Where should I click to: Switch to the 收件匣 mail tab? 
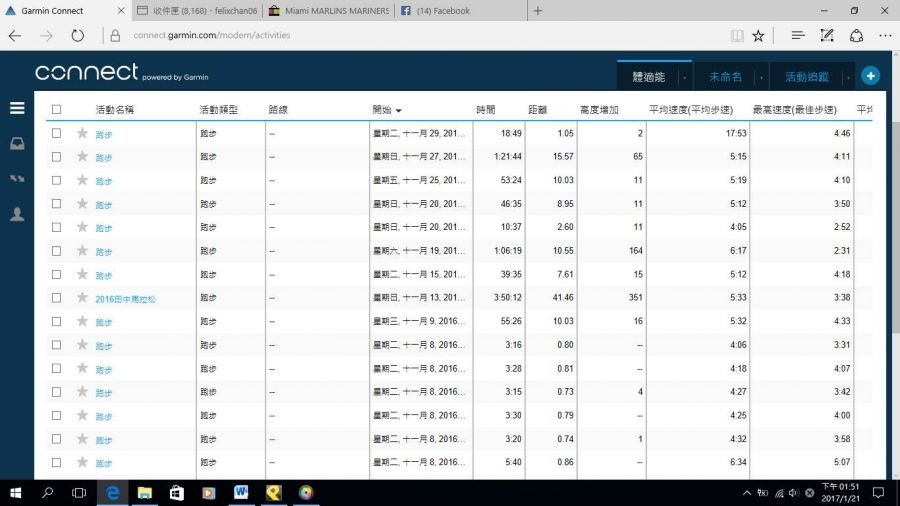coord(197,10)
